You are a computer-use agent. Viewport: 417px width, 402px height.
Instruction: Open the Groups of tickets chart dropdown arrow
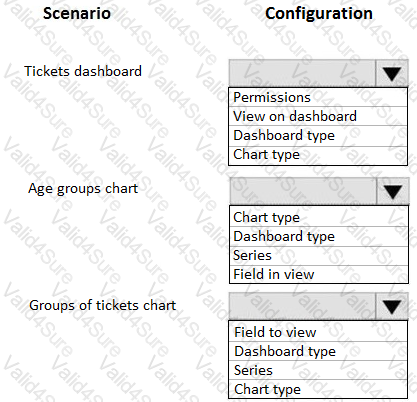tap(392, 307)
